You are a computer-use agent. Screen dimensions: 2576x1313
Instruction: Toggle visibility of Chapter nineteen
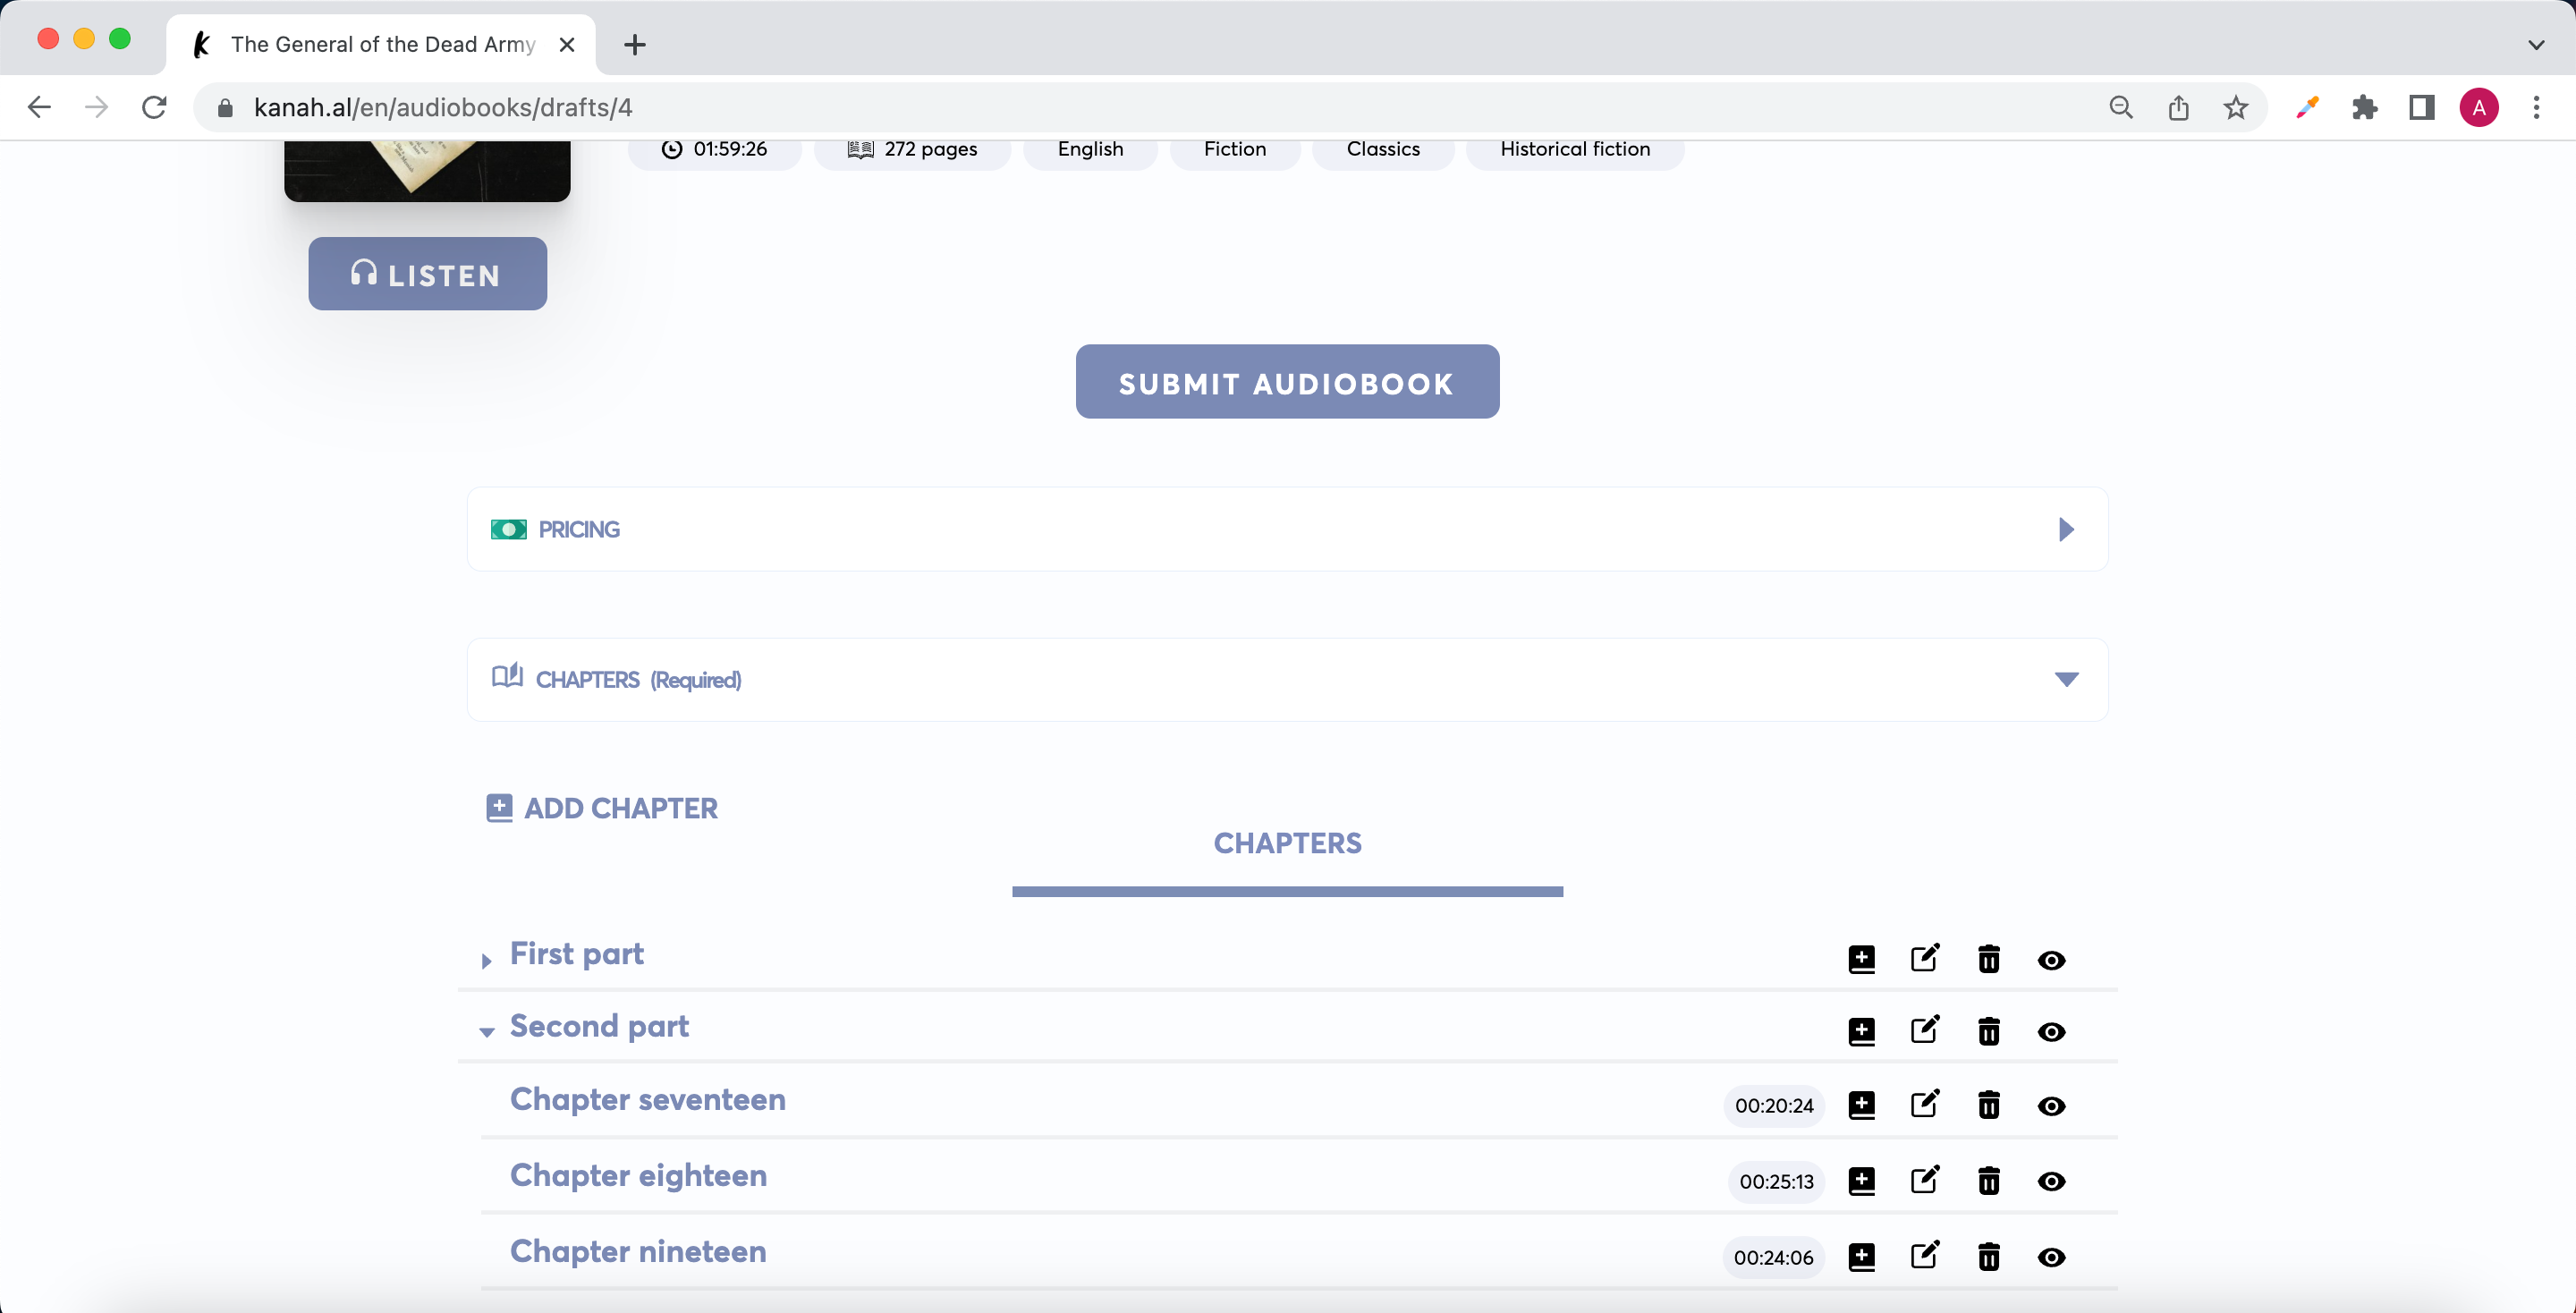coord(2051,1258)
